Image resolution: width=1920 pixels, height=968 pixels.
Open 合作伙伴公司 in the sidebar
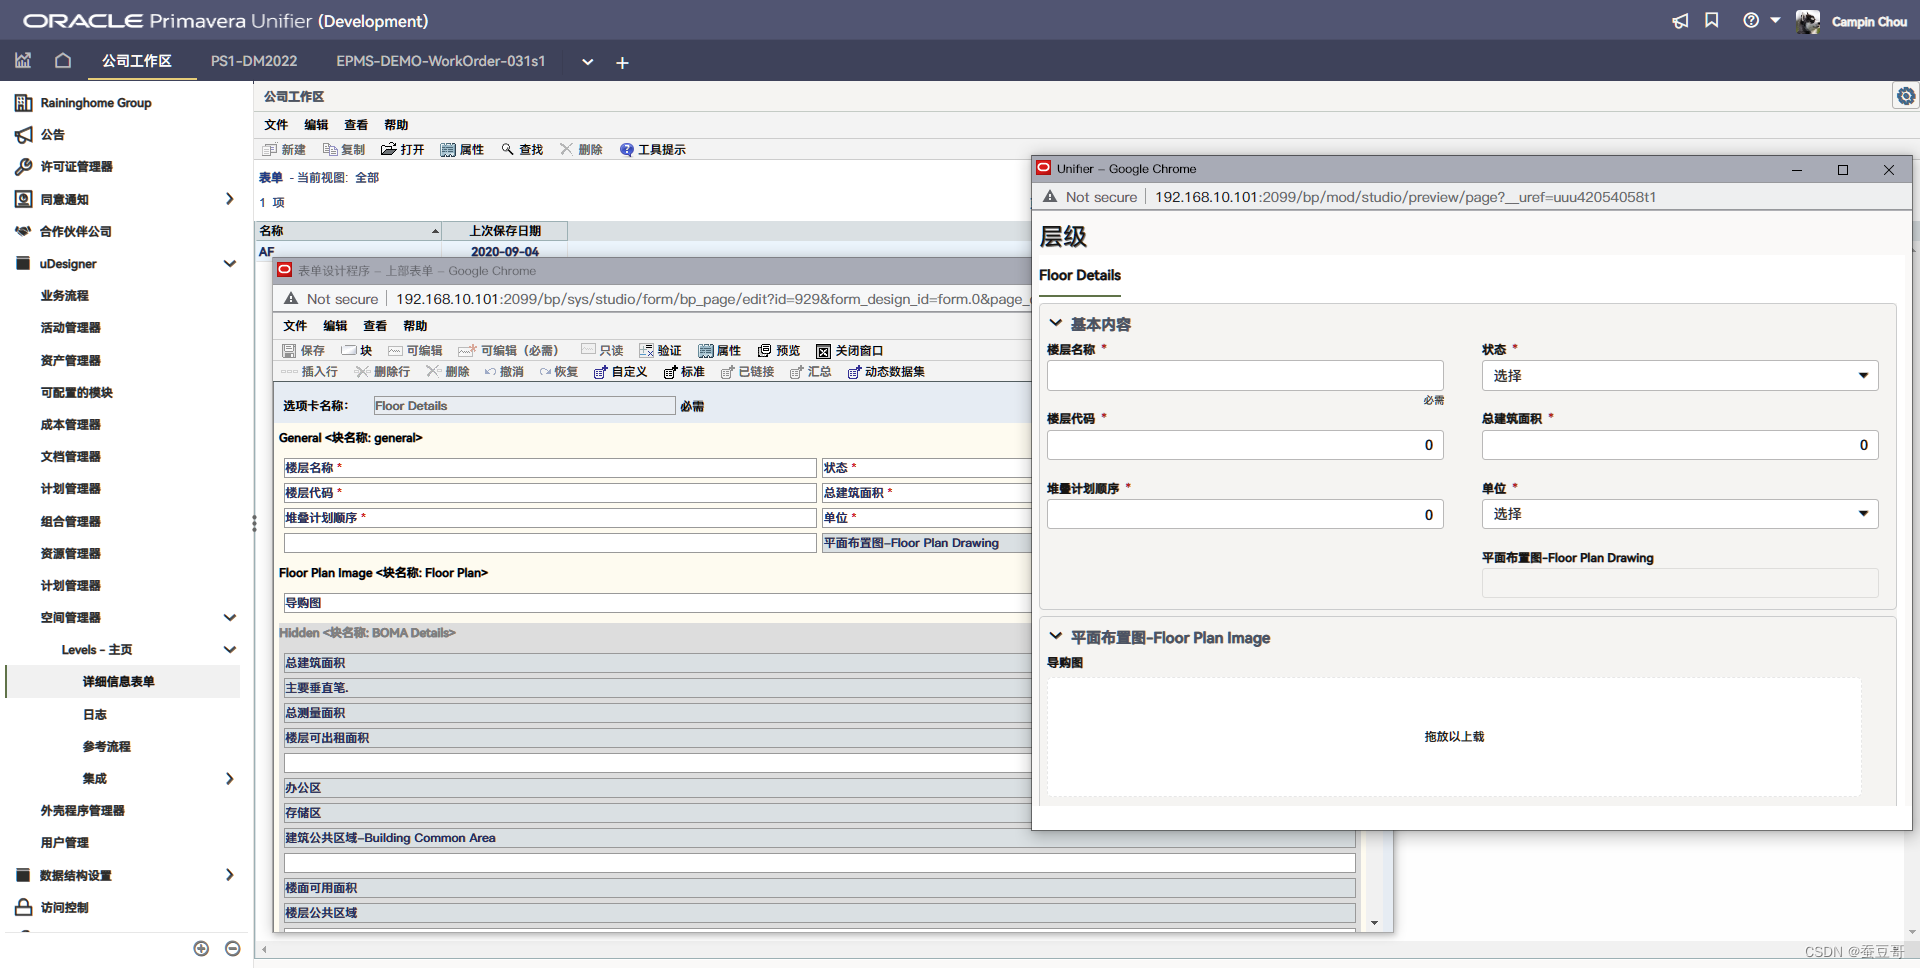tap(76, 232)
